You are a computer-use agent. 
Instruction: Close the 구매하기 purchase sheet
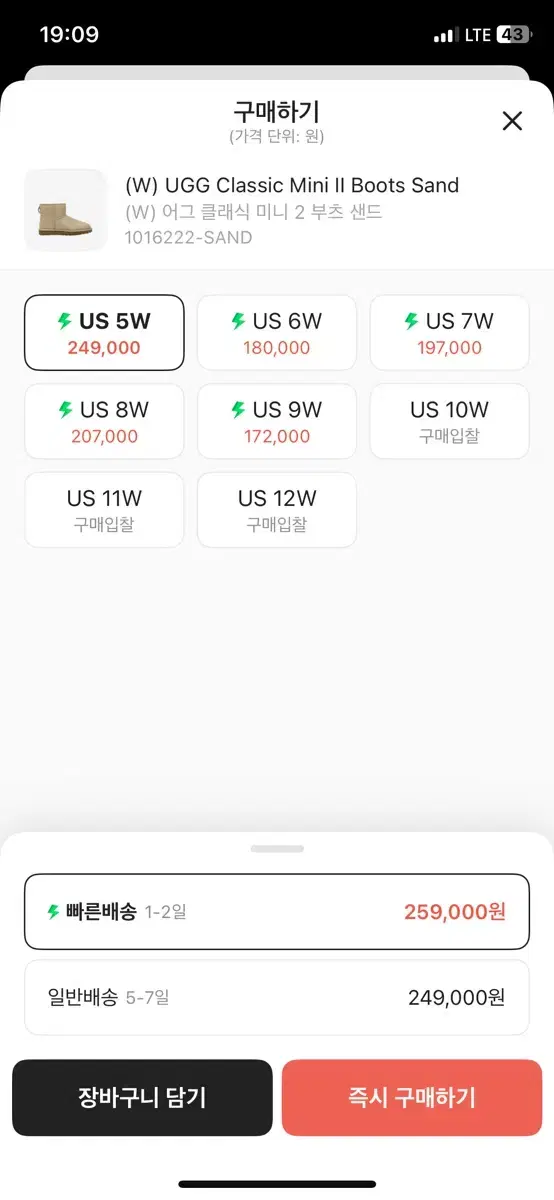(x=512, y=121)
